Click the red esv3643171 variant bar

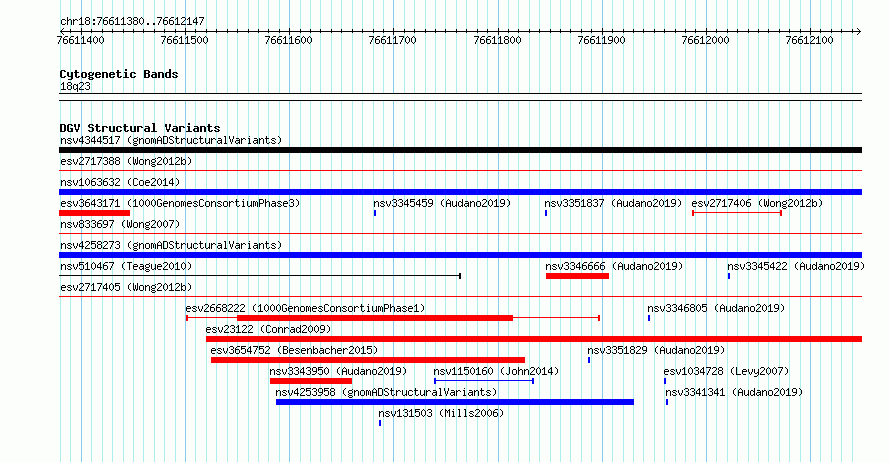94,213
